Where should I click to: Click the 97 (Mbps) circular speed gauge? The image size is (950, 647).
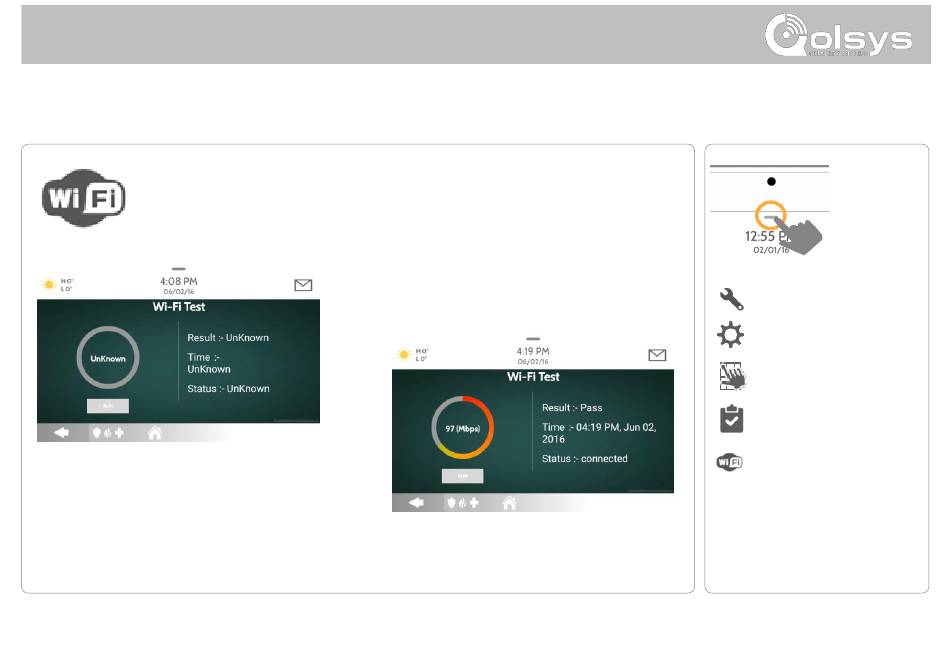[x=463, y=428]
